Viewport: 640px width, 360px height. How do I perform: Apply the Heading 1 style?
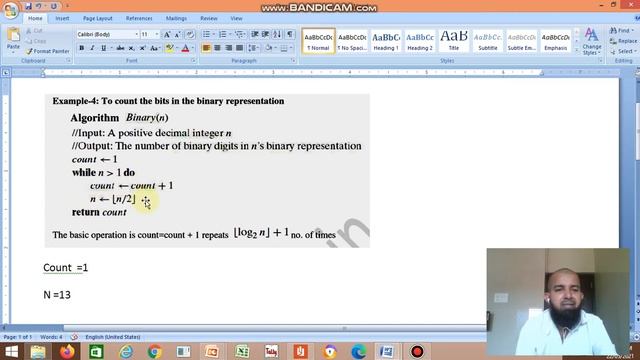[386, 41]
